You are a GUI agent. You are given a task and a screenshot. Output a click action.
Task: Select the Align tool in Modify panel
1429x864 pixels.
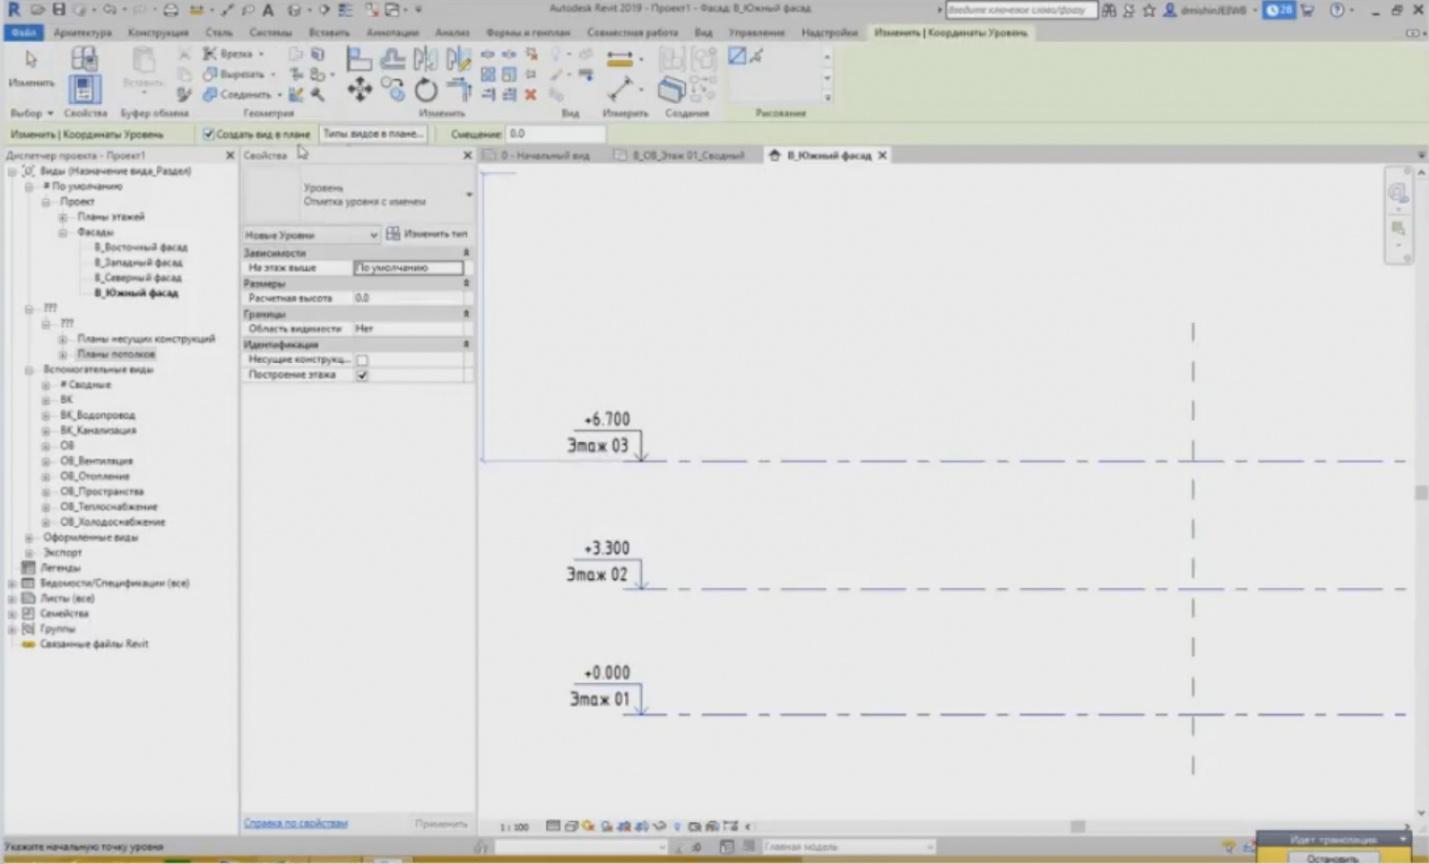[358, 59]
